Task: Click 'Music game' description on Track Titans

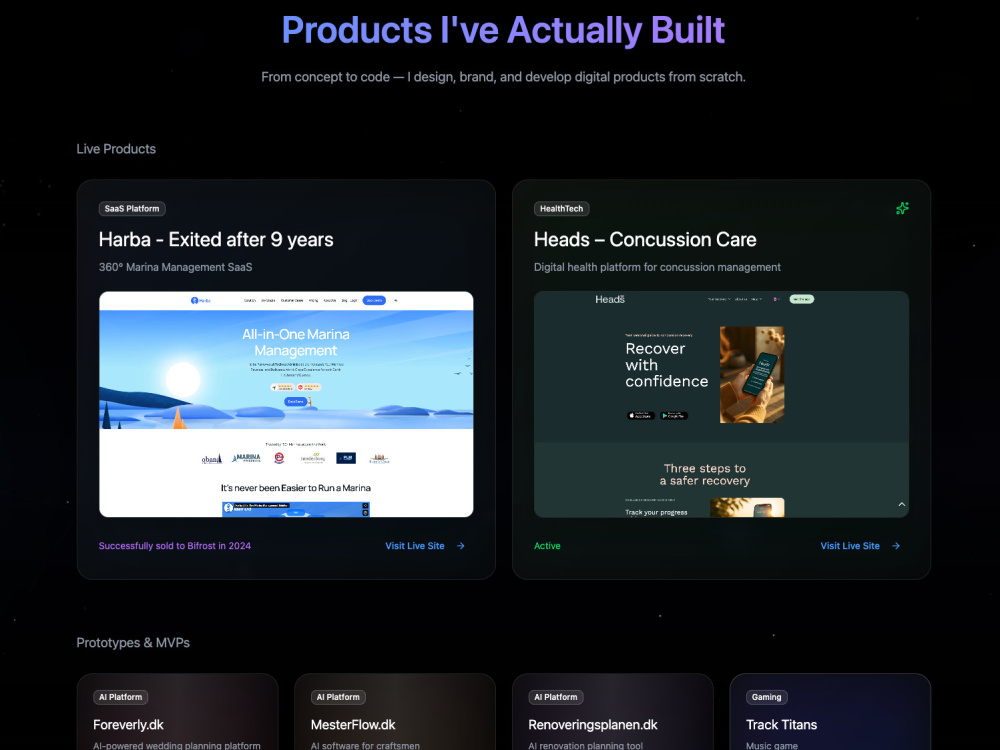Action: pos(772,745)
